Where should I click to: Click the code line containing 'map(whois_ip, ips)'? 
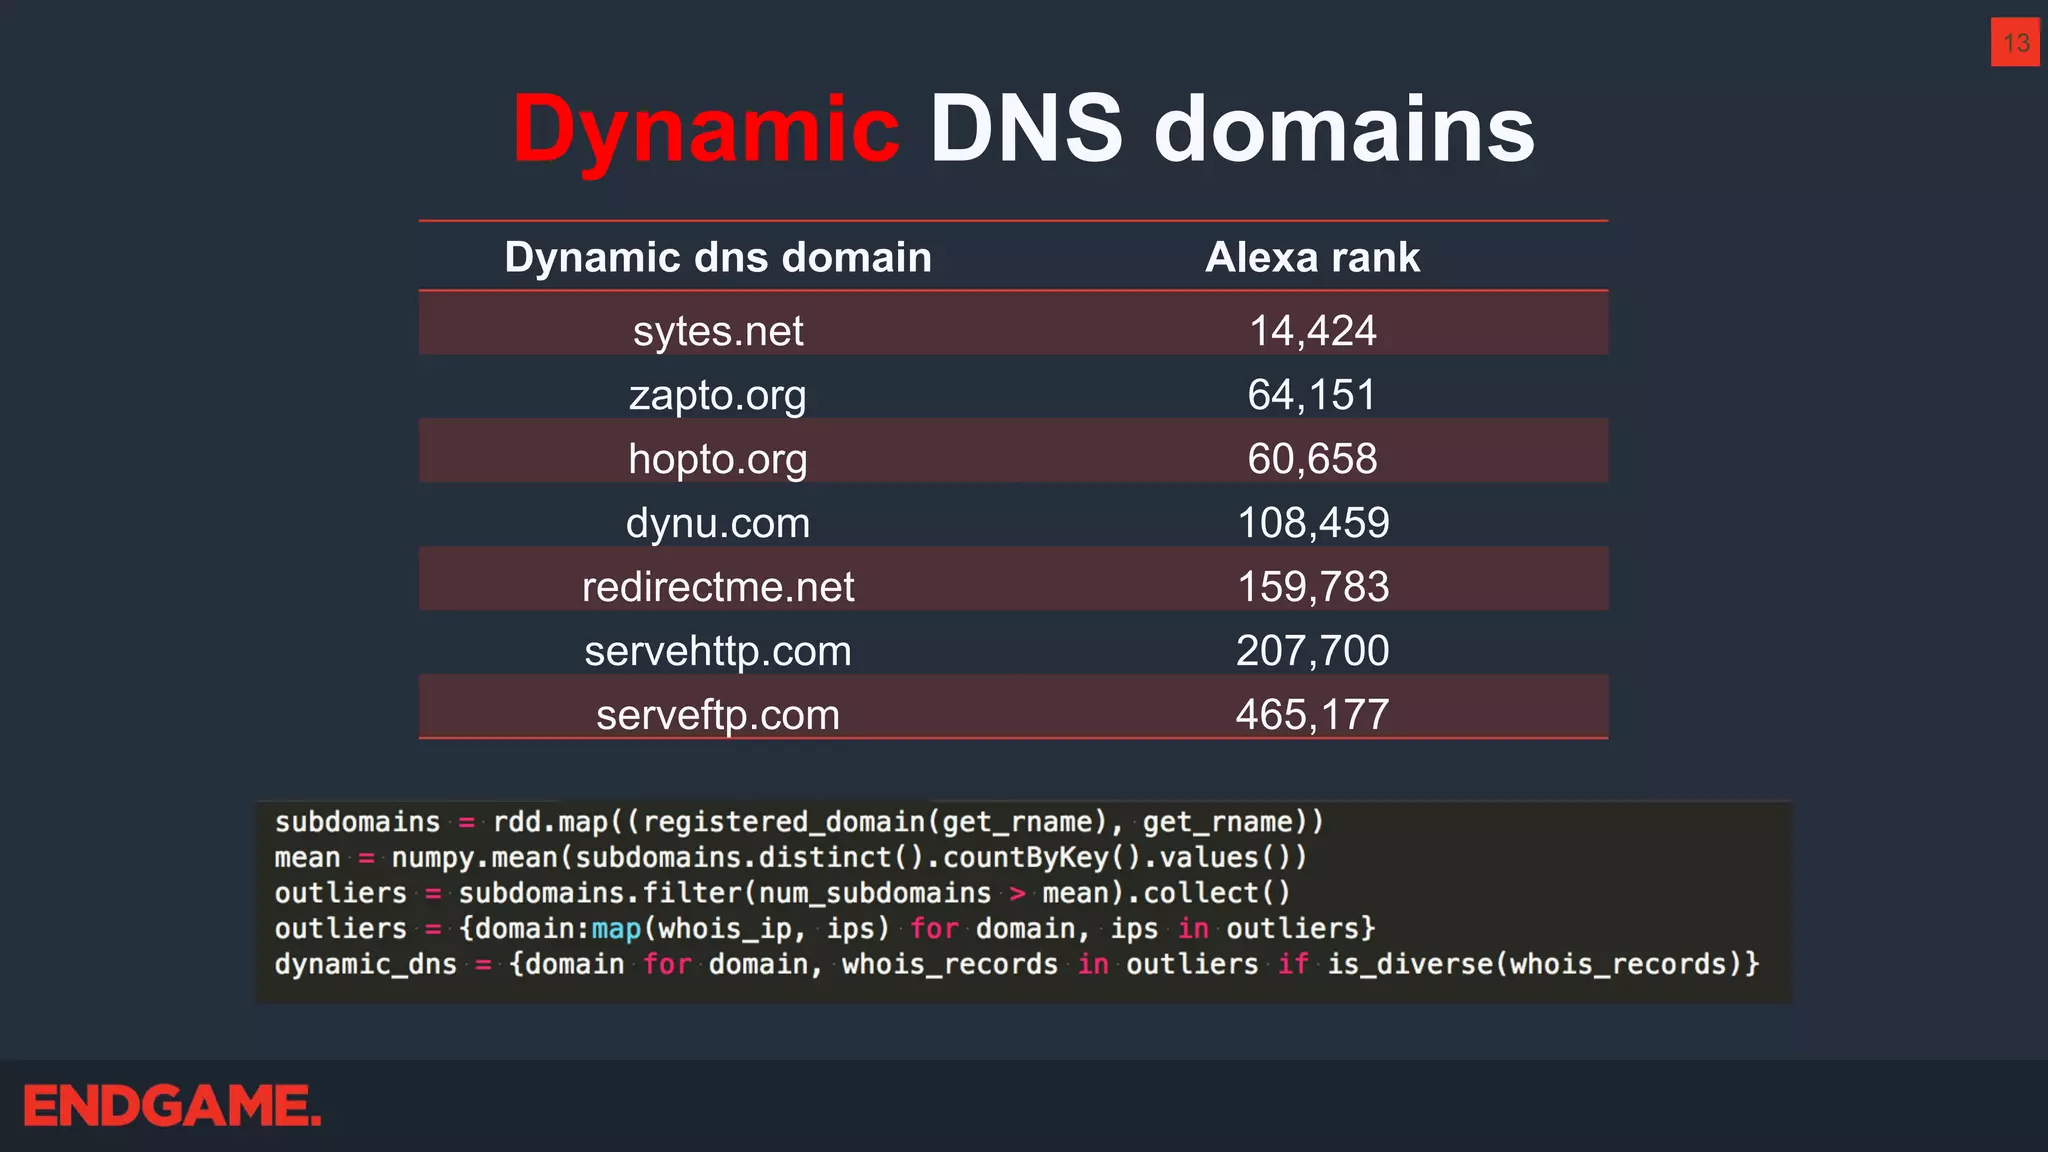tap(825, 929)
